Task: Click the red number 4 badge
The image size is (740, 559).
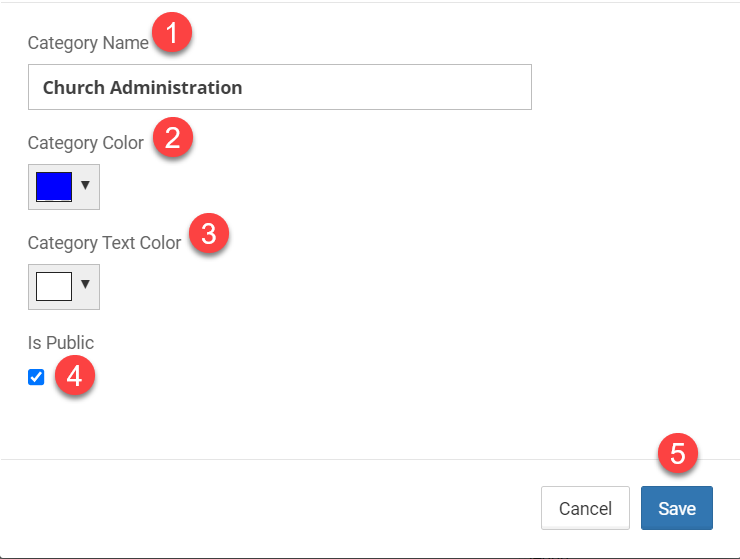Action: click(x=74, y=377)
